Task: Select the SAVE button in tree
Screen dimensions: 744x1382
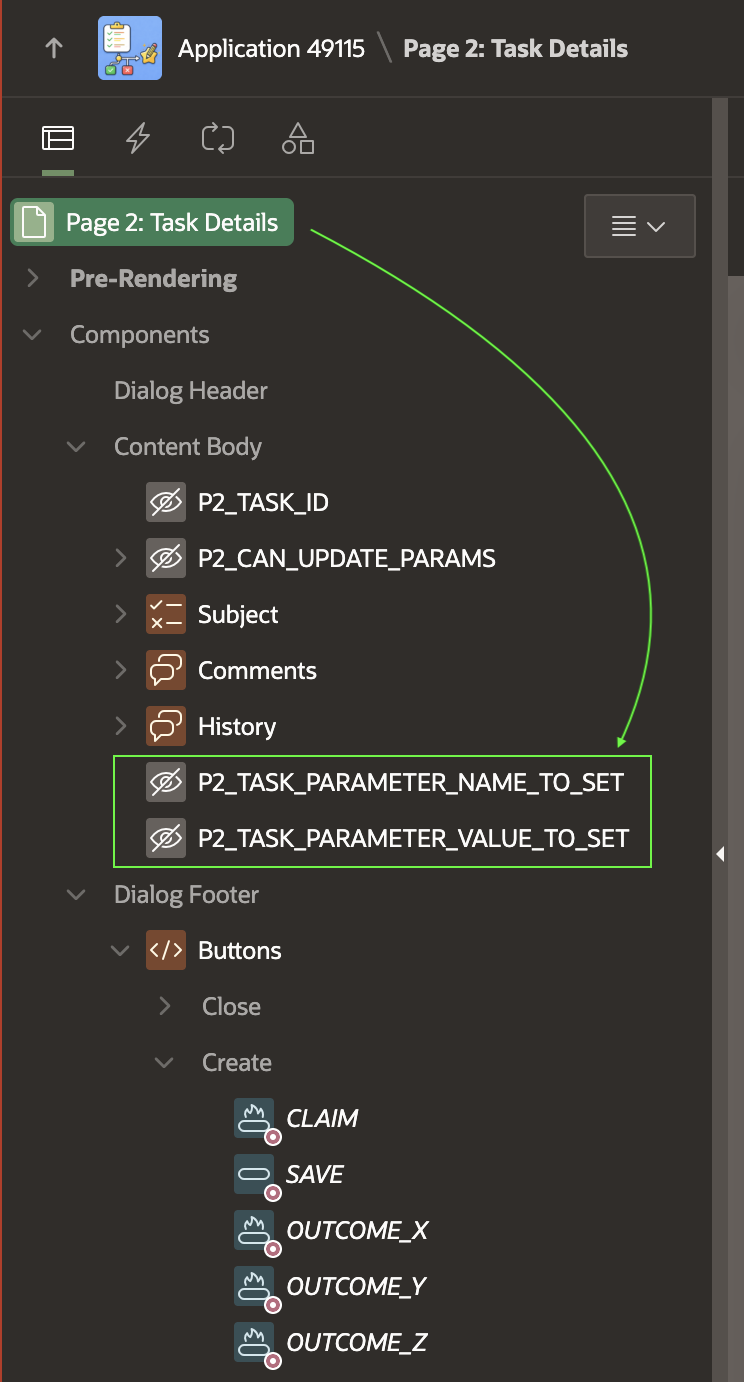Action: pos(314,1174)
